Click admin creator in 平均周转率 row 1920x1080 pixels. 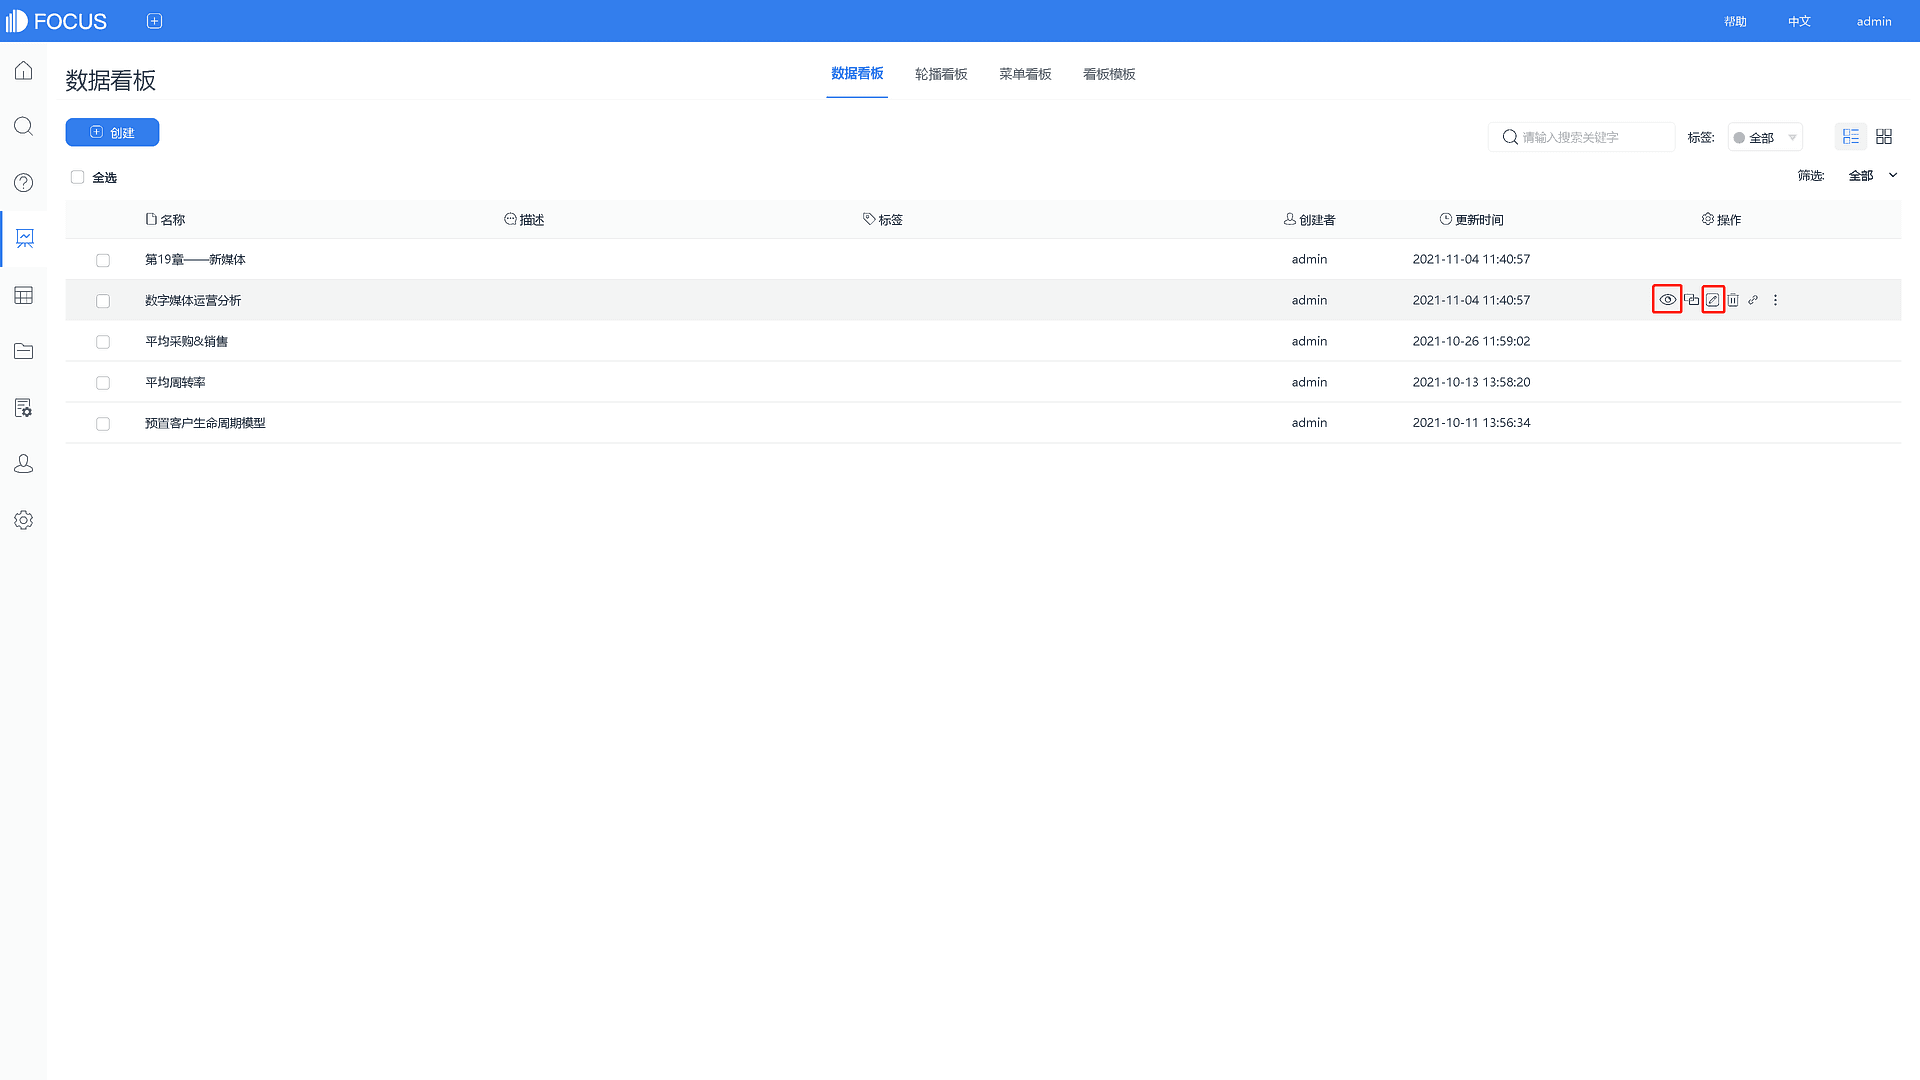tap(1309, 382)
